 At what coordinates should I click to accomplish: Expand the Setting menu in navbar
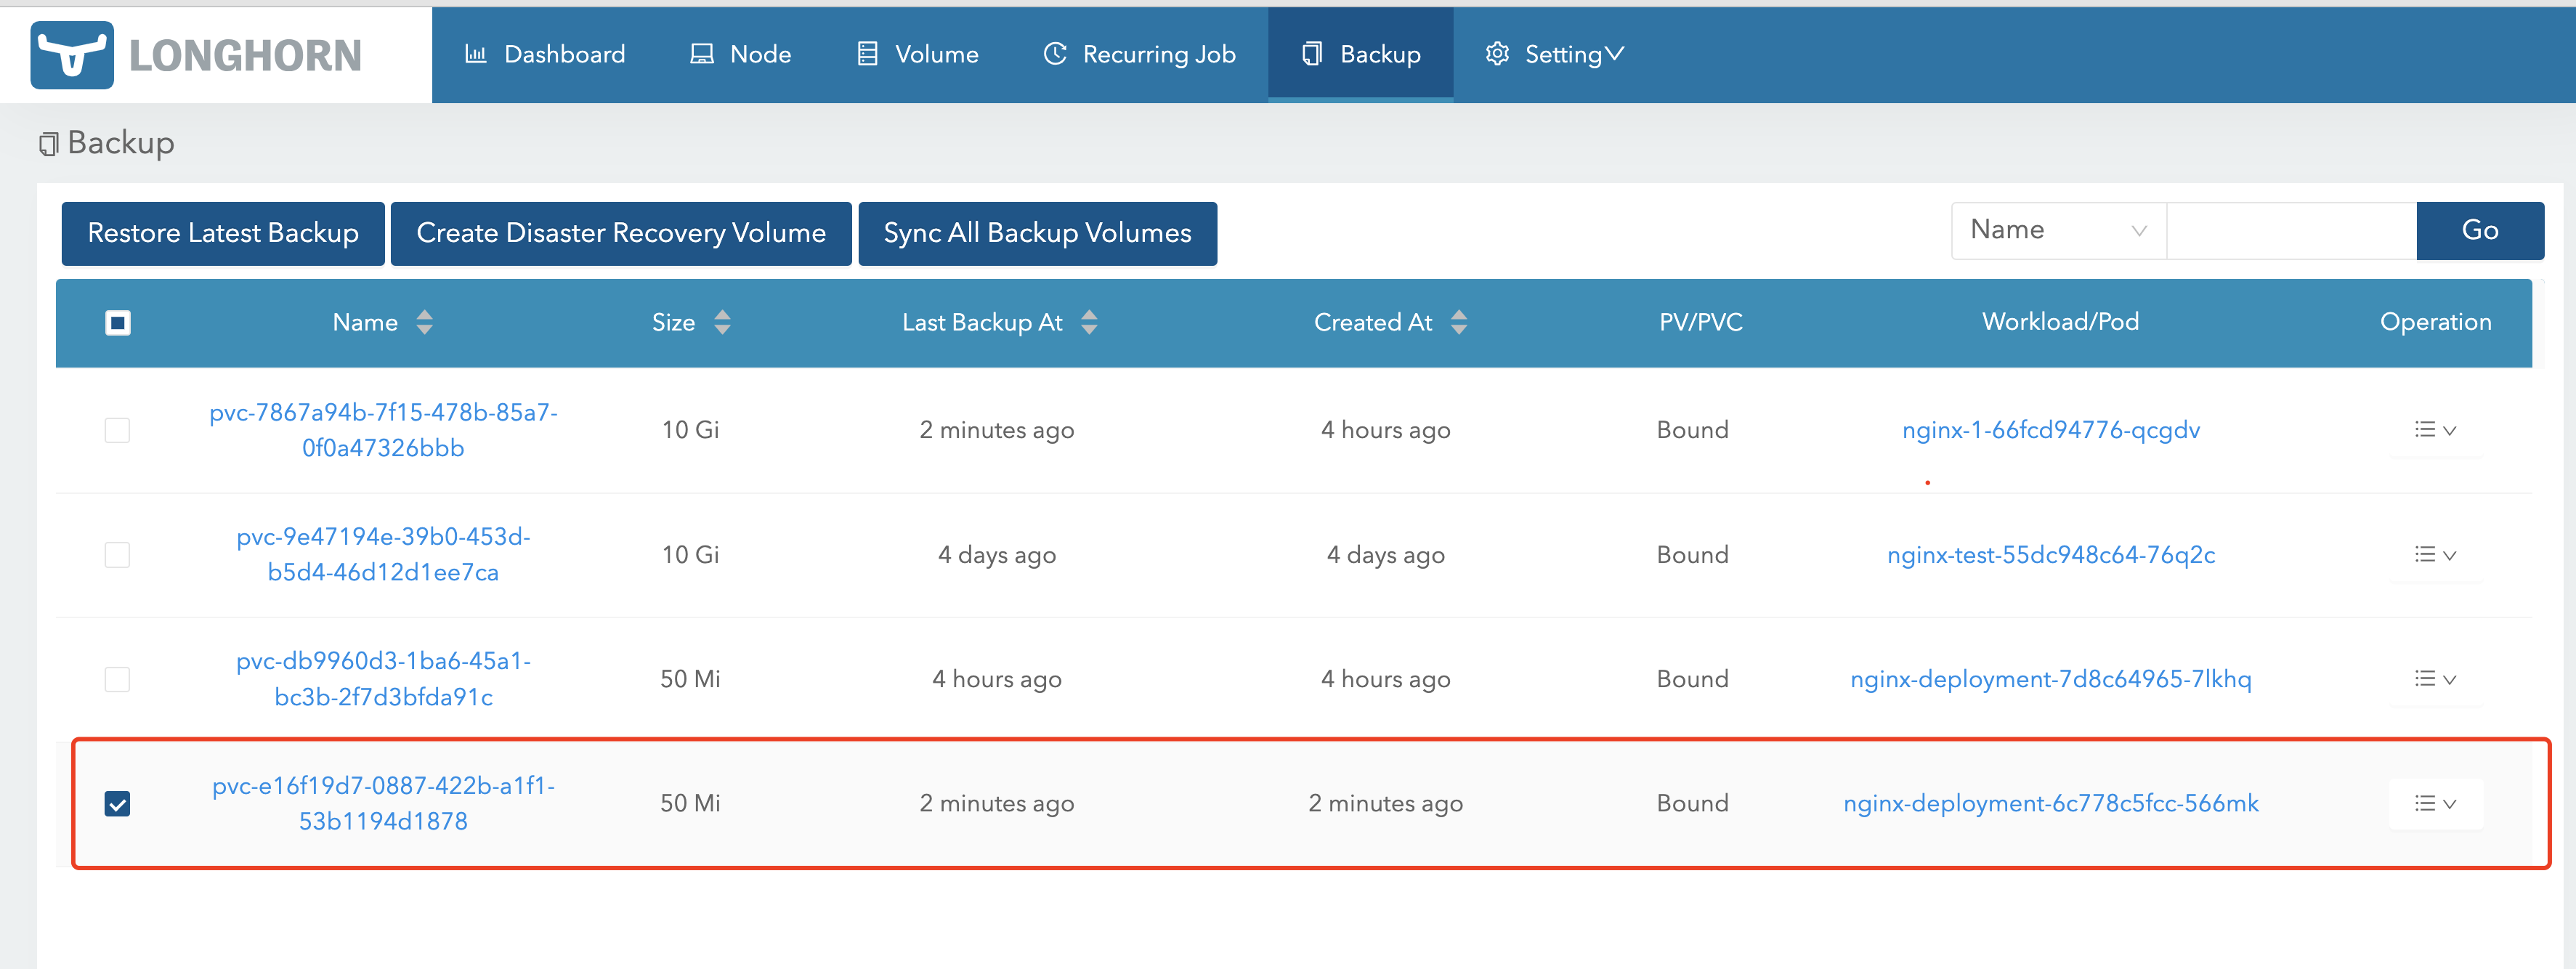point(1555,54)
